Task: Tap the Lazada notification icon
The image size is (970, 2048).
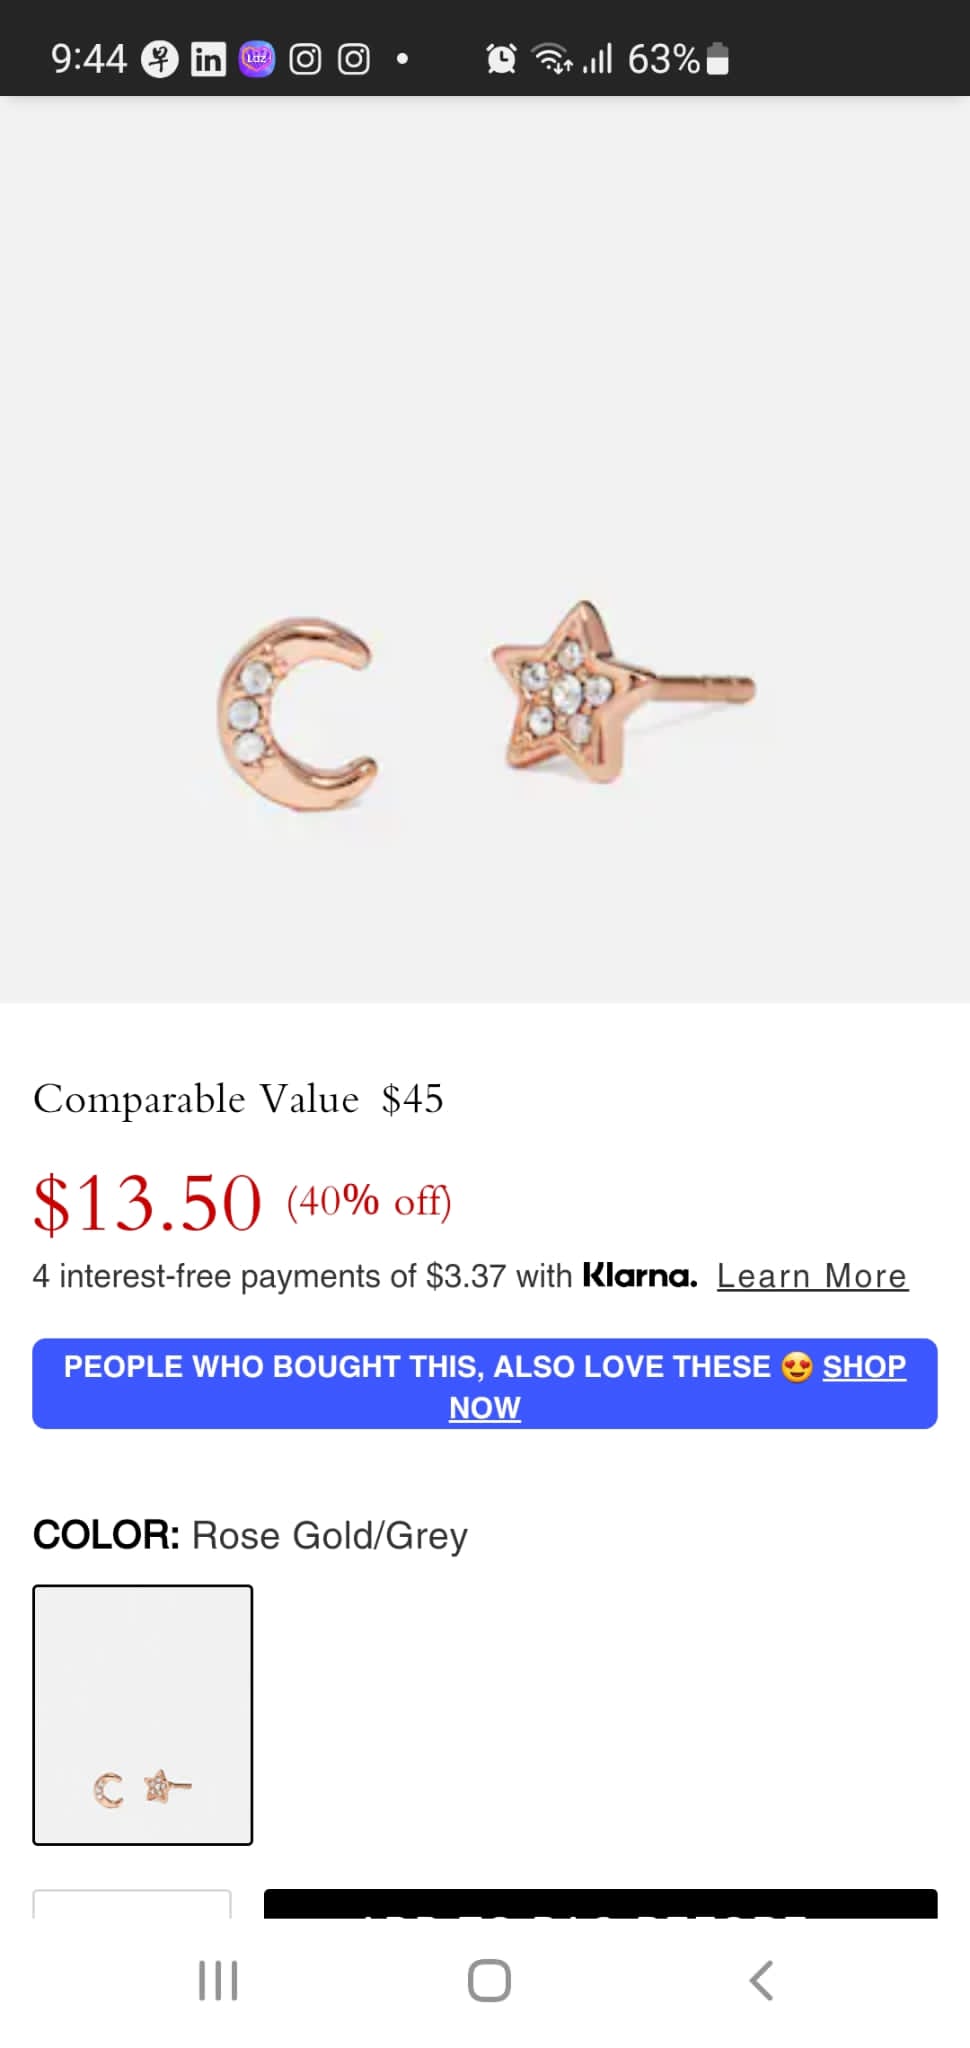Action: [257, 59]
